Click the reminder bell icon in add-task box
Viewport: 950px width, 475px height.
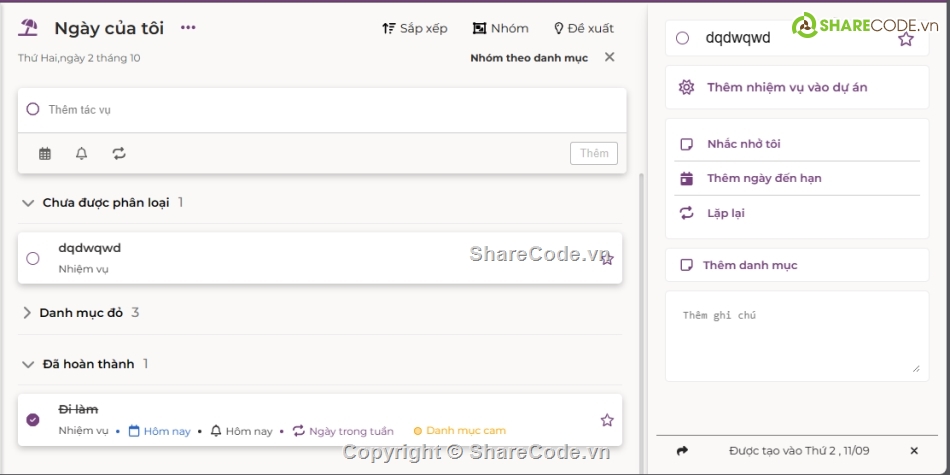coord(82,153)
